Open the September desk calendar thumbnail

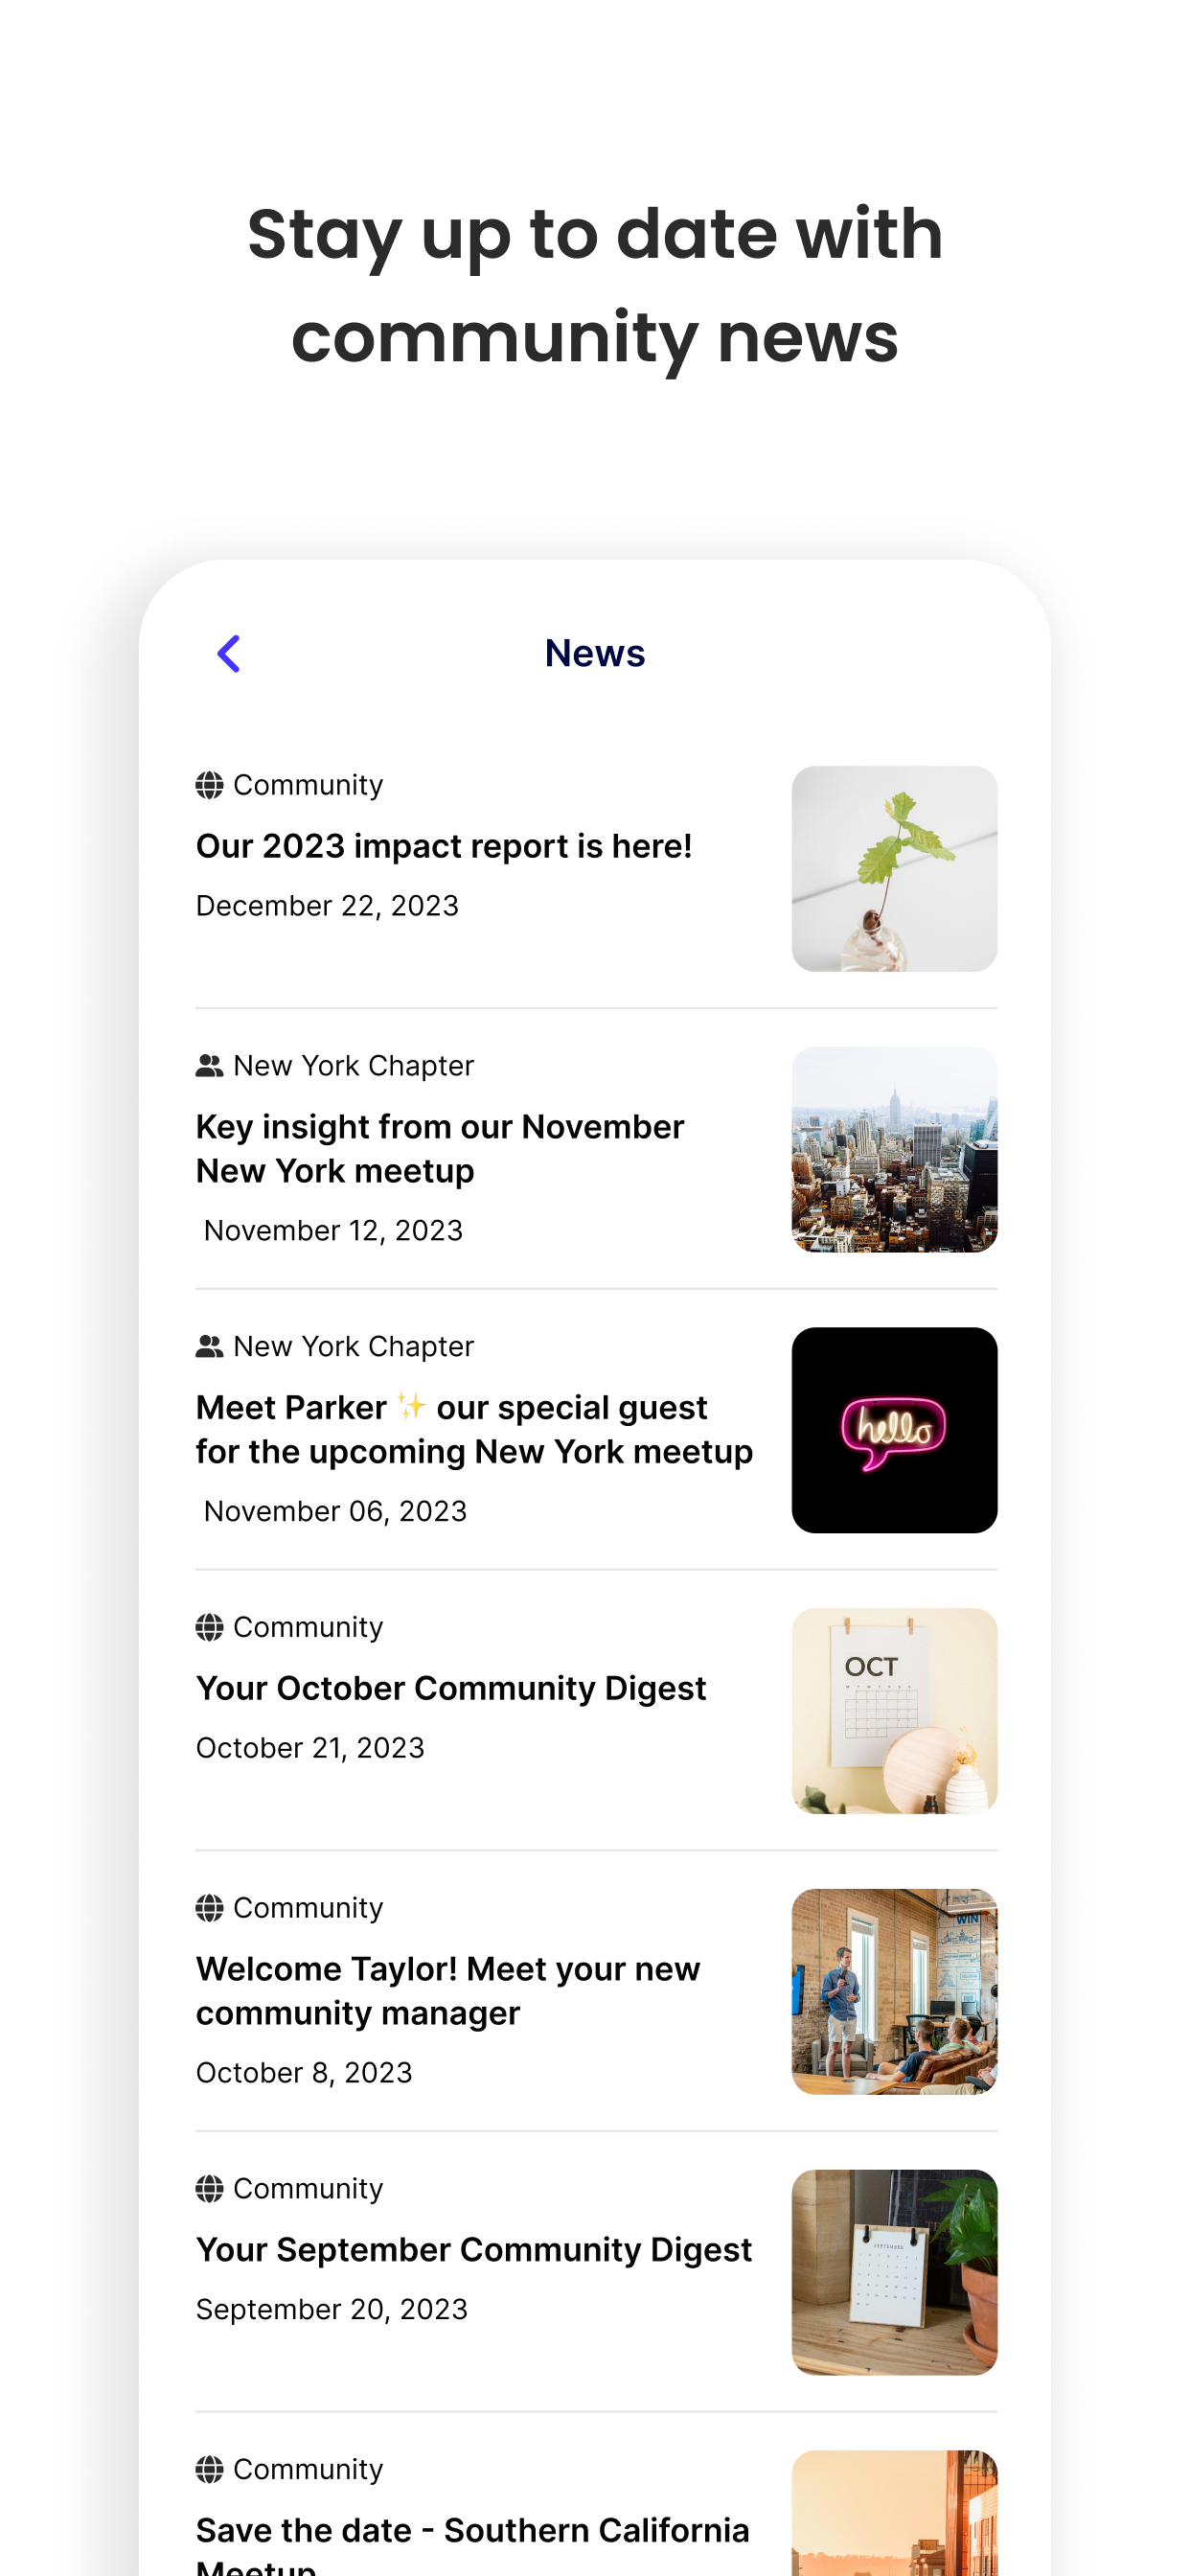pos(894,2272)
